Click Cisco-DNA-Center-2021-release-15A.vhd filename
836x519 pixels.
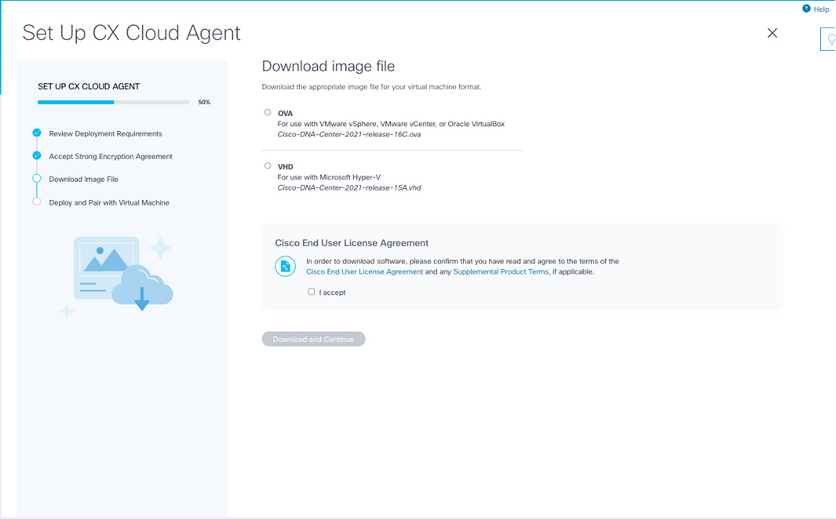coord(349,188)
